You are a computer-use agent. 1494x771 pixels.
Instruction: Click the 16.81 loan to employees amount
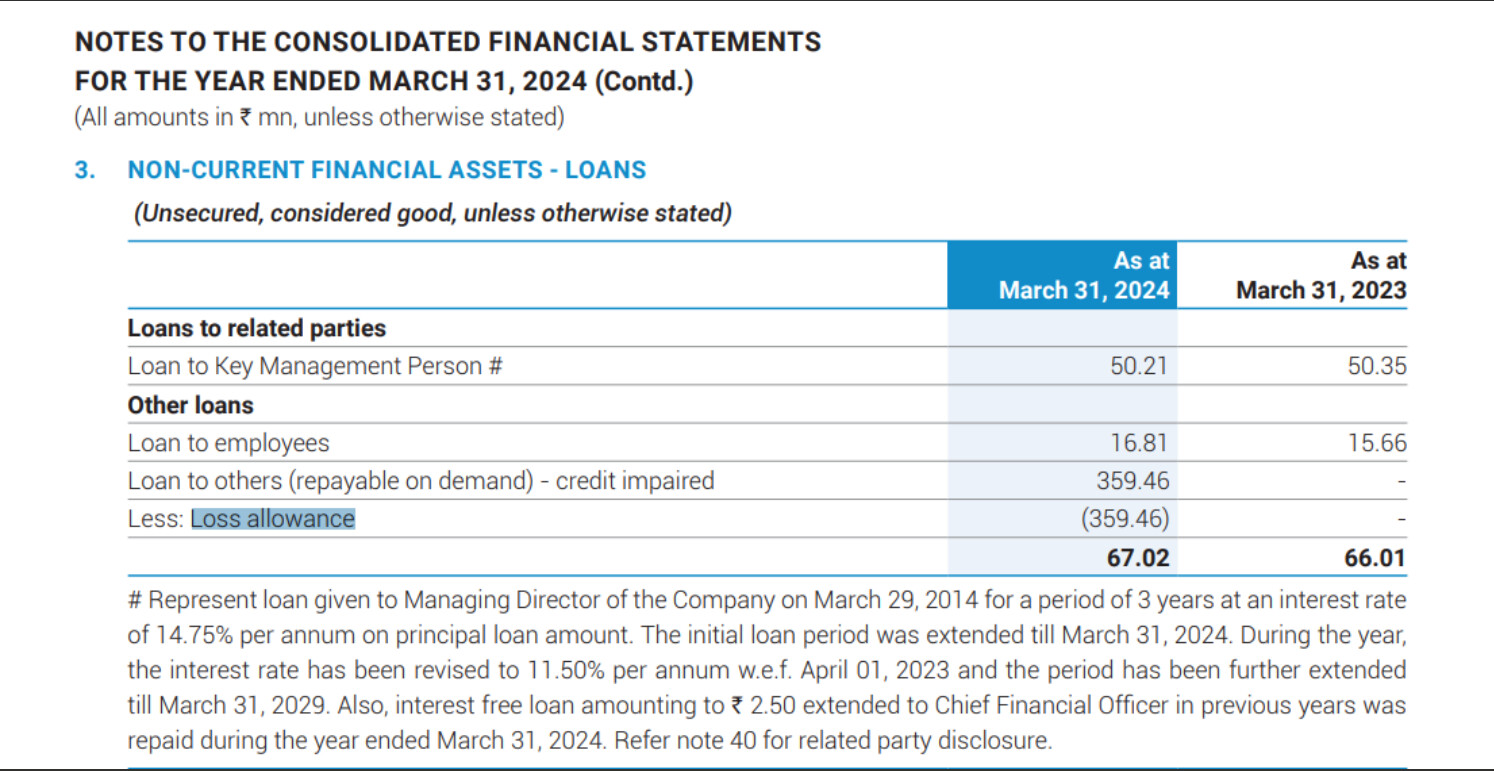pos(1138,443)
